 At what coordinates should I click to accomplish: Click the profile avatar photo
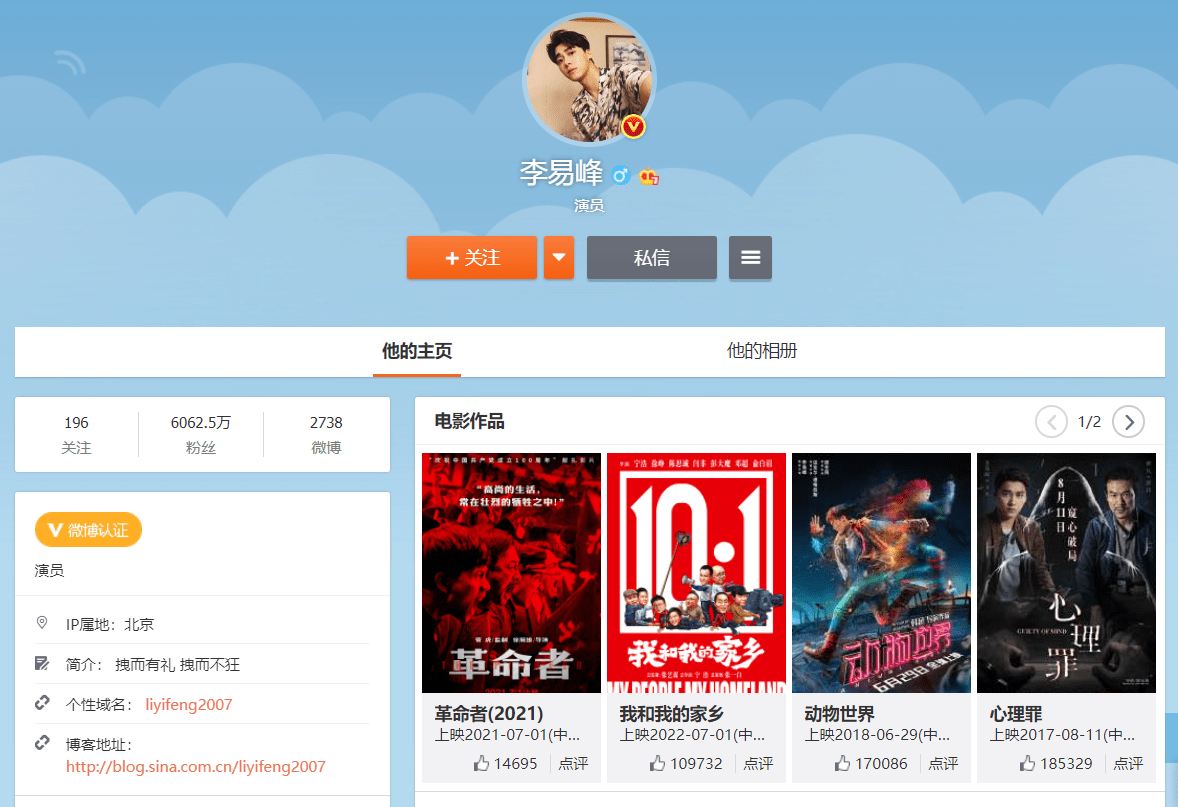point(589,79)
